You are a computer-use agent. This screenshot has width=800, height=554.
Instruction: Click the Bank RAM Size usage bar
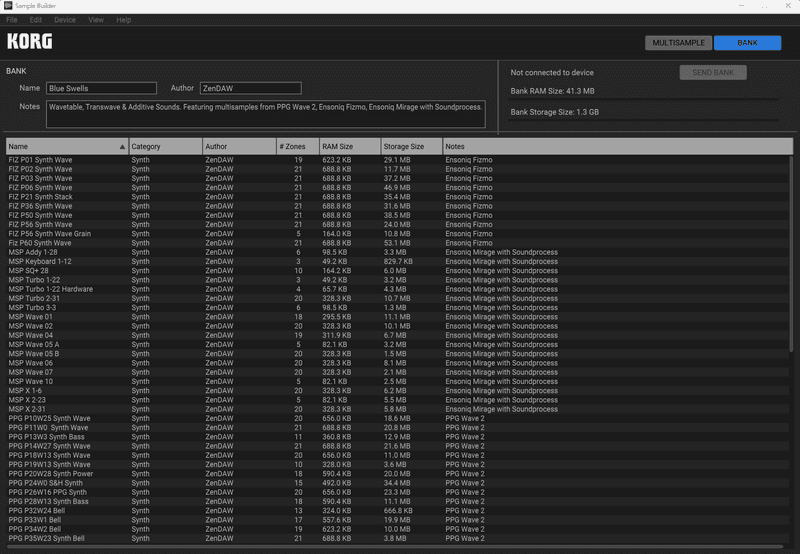pyautogui.click(x=644, y=99)
